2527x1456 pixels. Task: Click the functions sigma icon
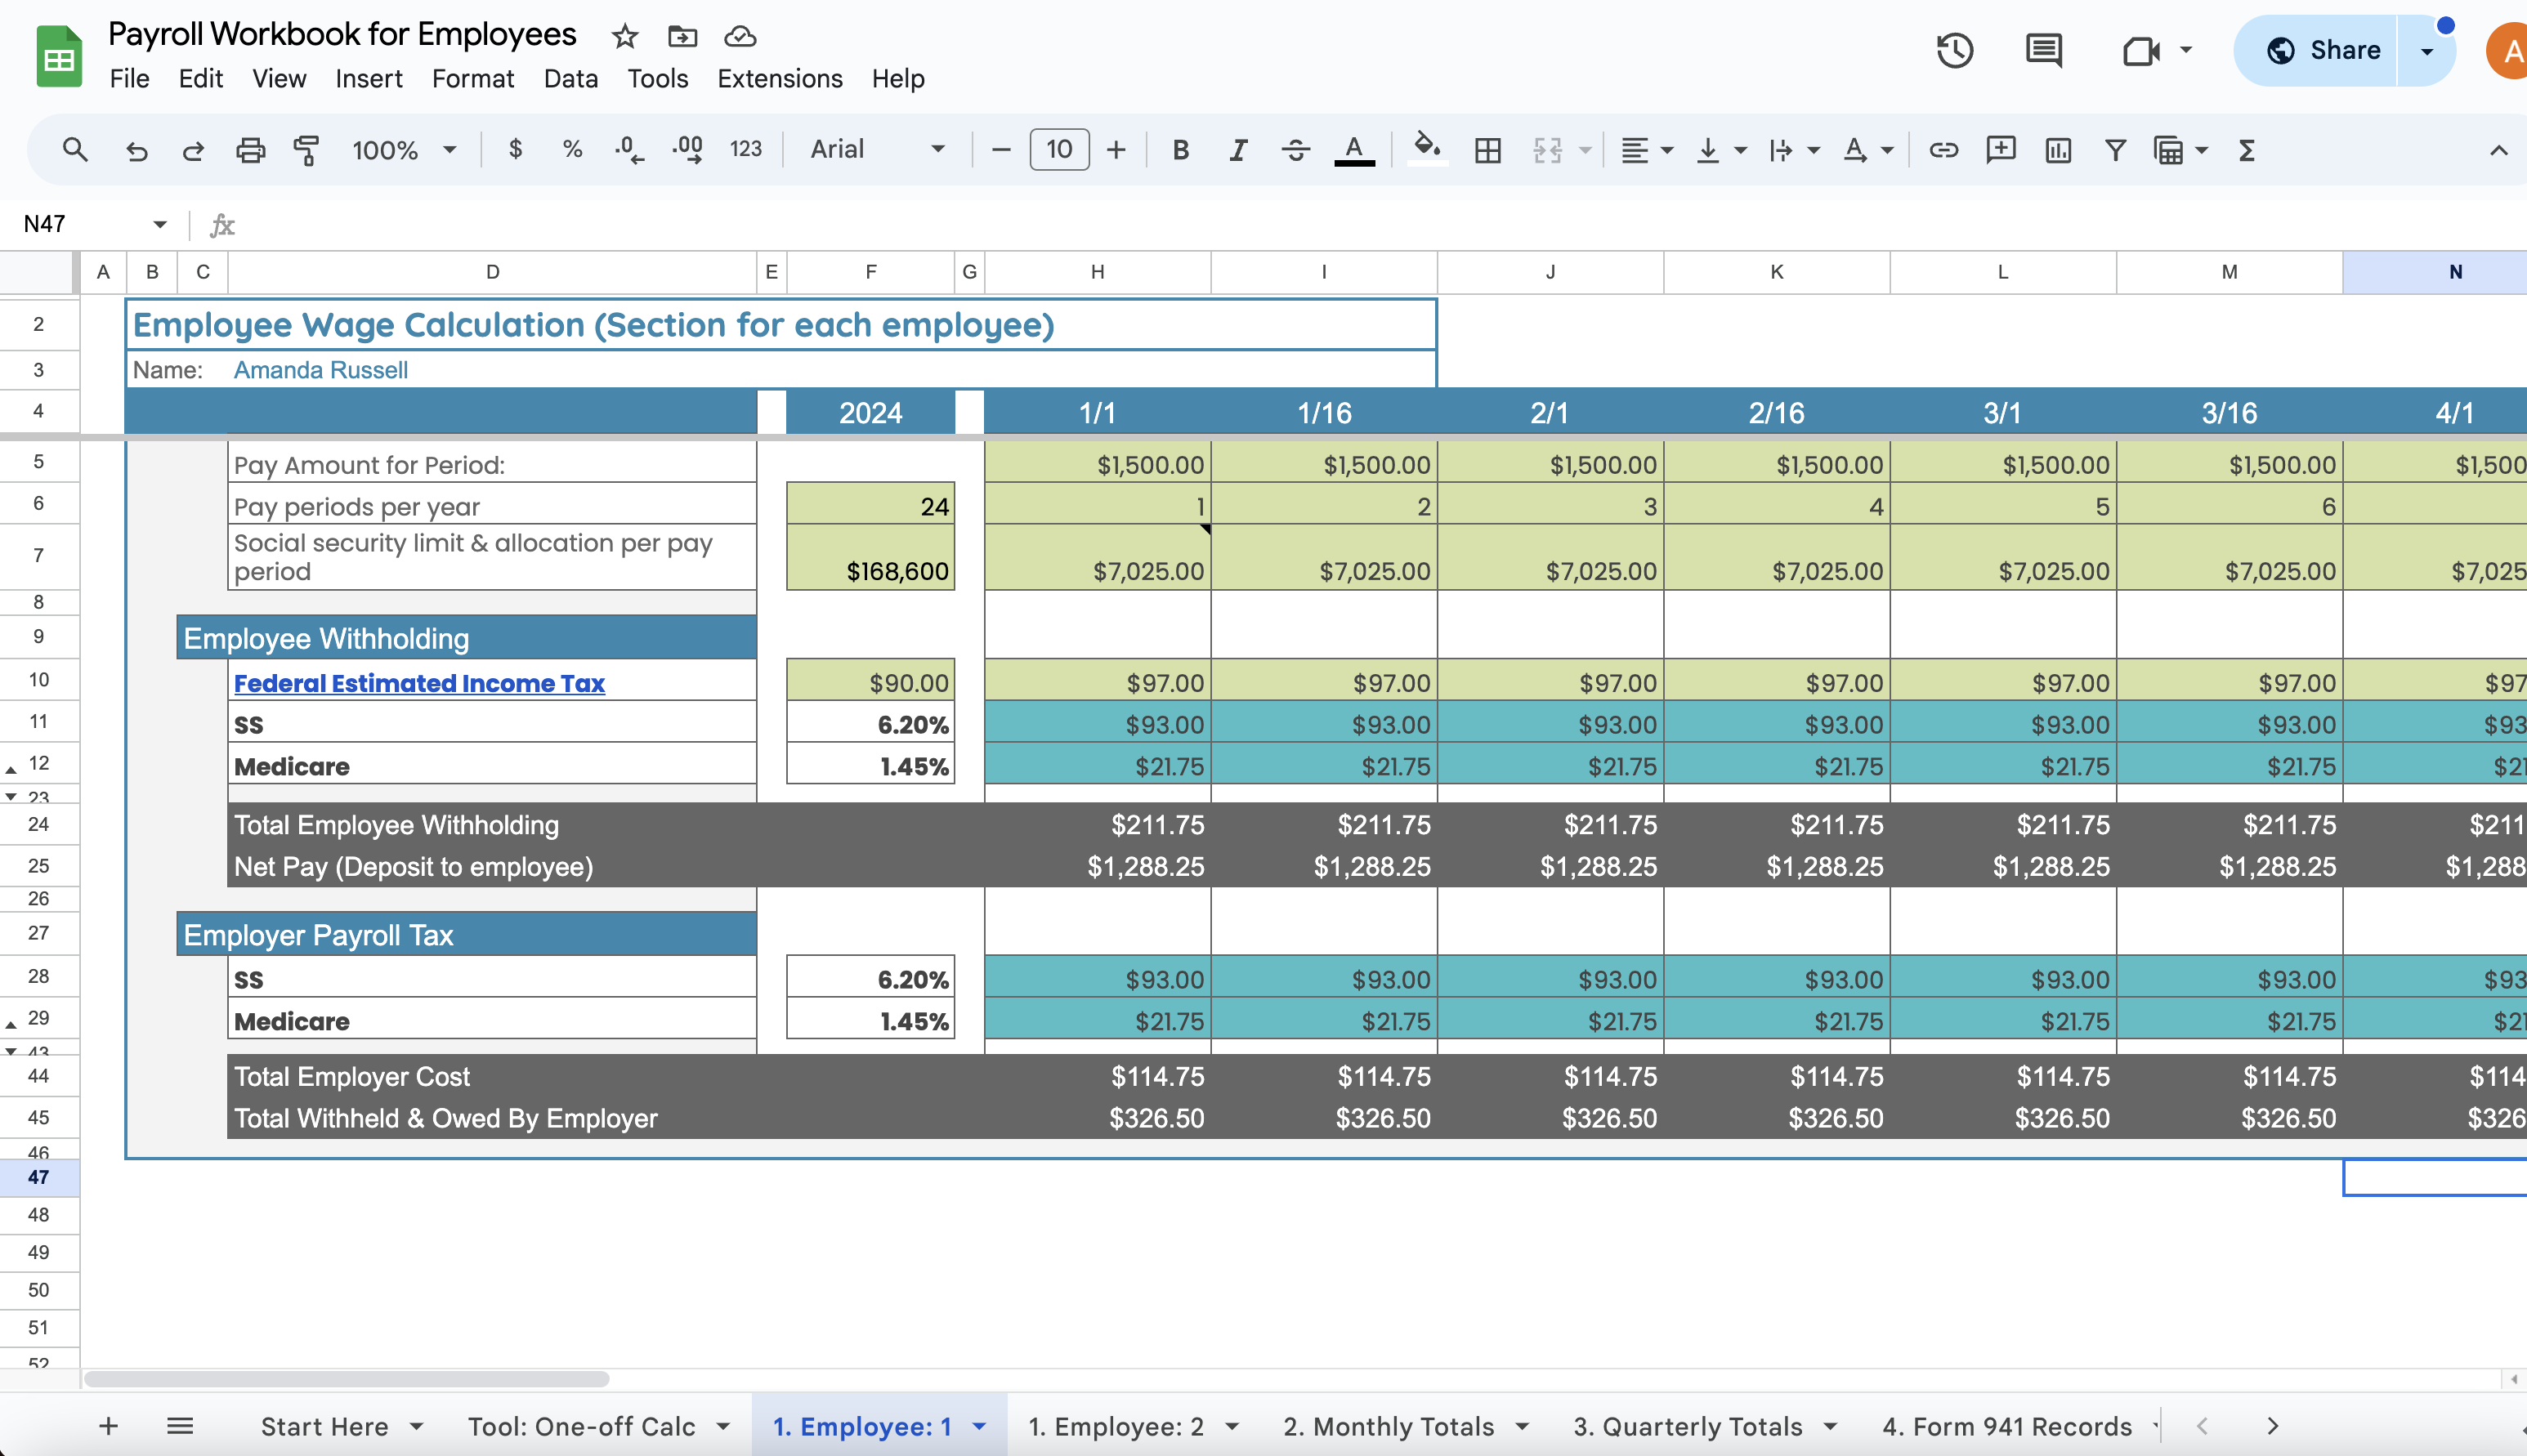(2246, 150)
